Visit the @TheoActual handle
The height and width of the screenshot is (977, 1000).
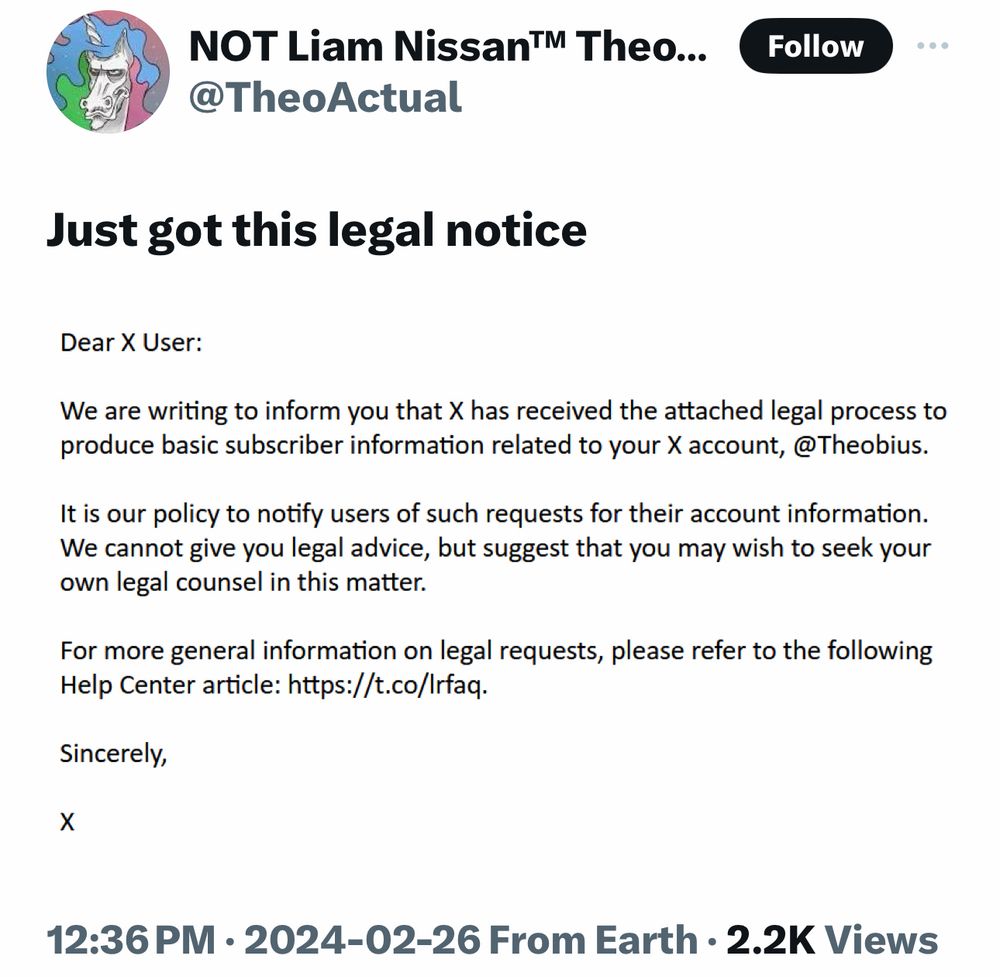(x=325, y=98)
